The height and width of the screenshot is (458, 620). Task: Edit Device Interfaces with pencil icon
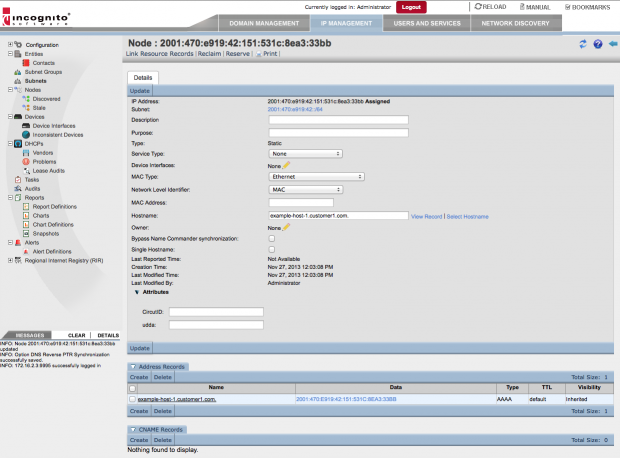(x=286, y=165)
